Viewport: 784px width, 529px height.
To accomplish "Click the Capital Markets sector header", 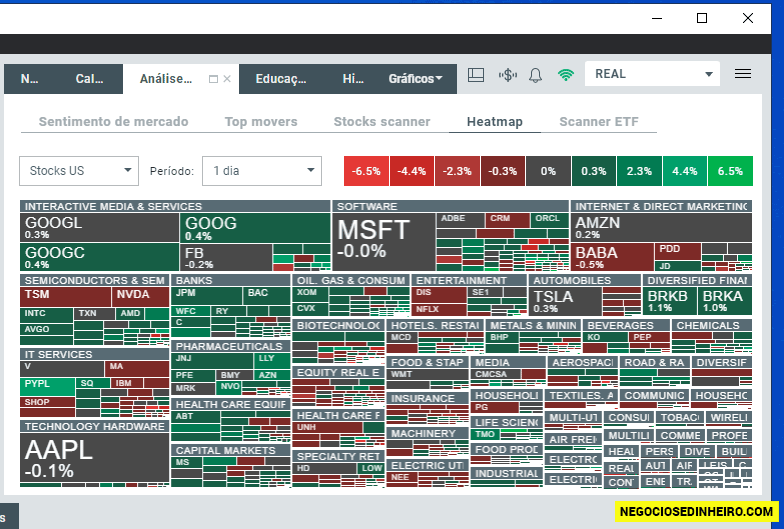I will point(230,450).
